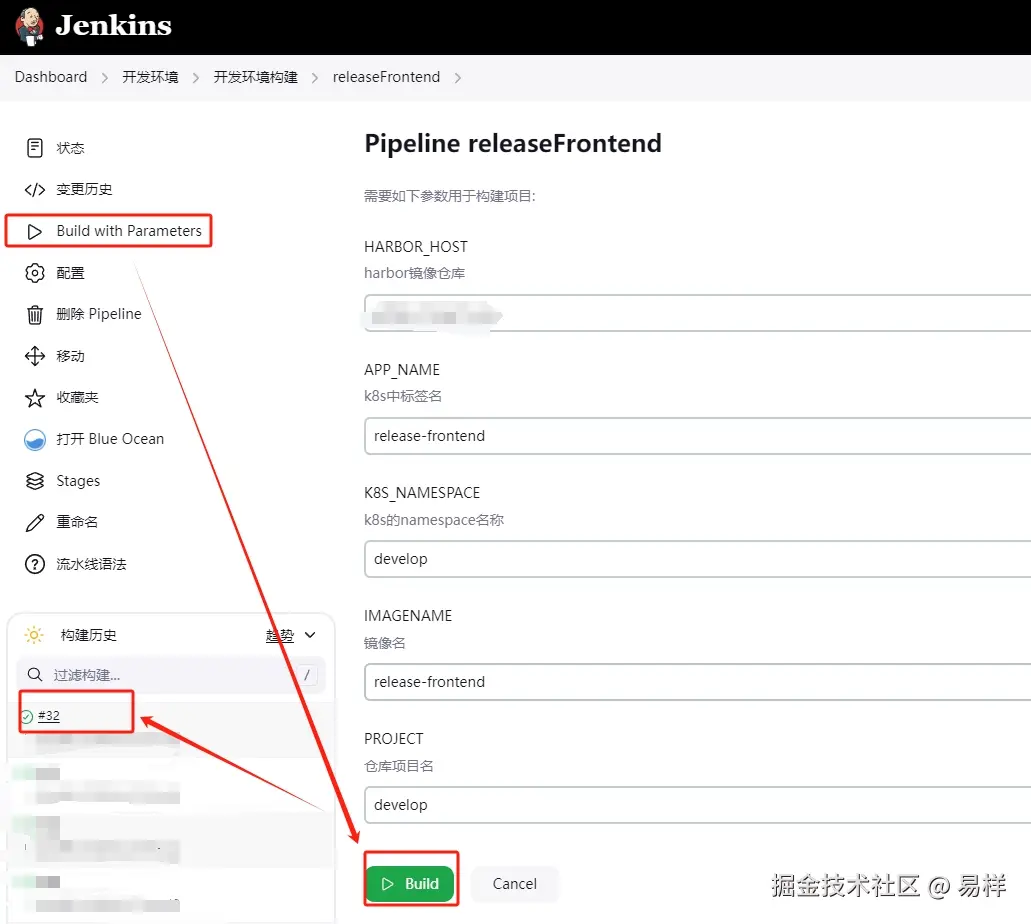The image size is (1031, 924).
Task: Click the 状态 status document icon
Action: coord(35,148)
